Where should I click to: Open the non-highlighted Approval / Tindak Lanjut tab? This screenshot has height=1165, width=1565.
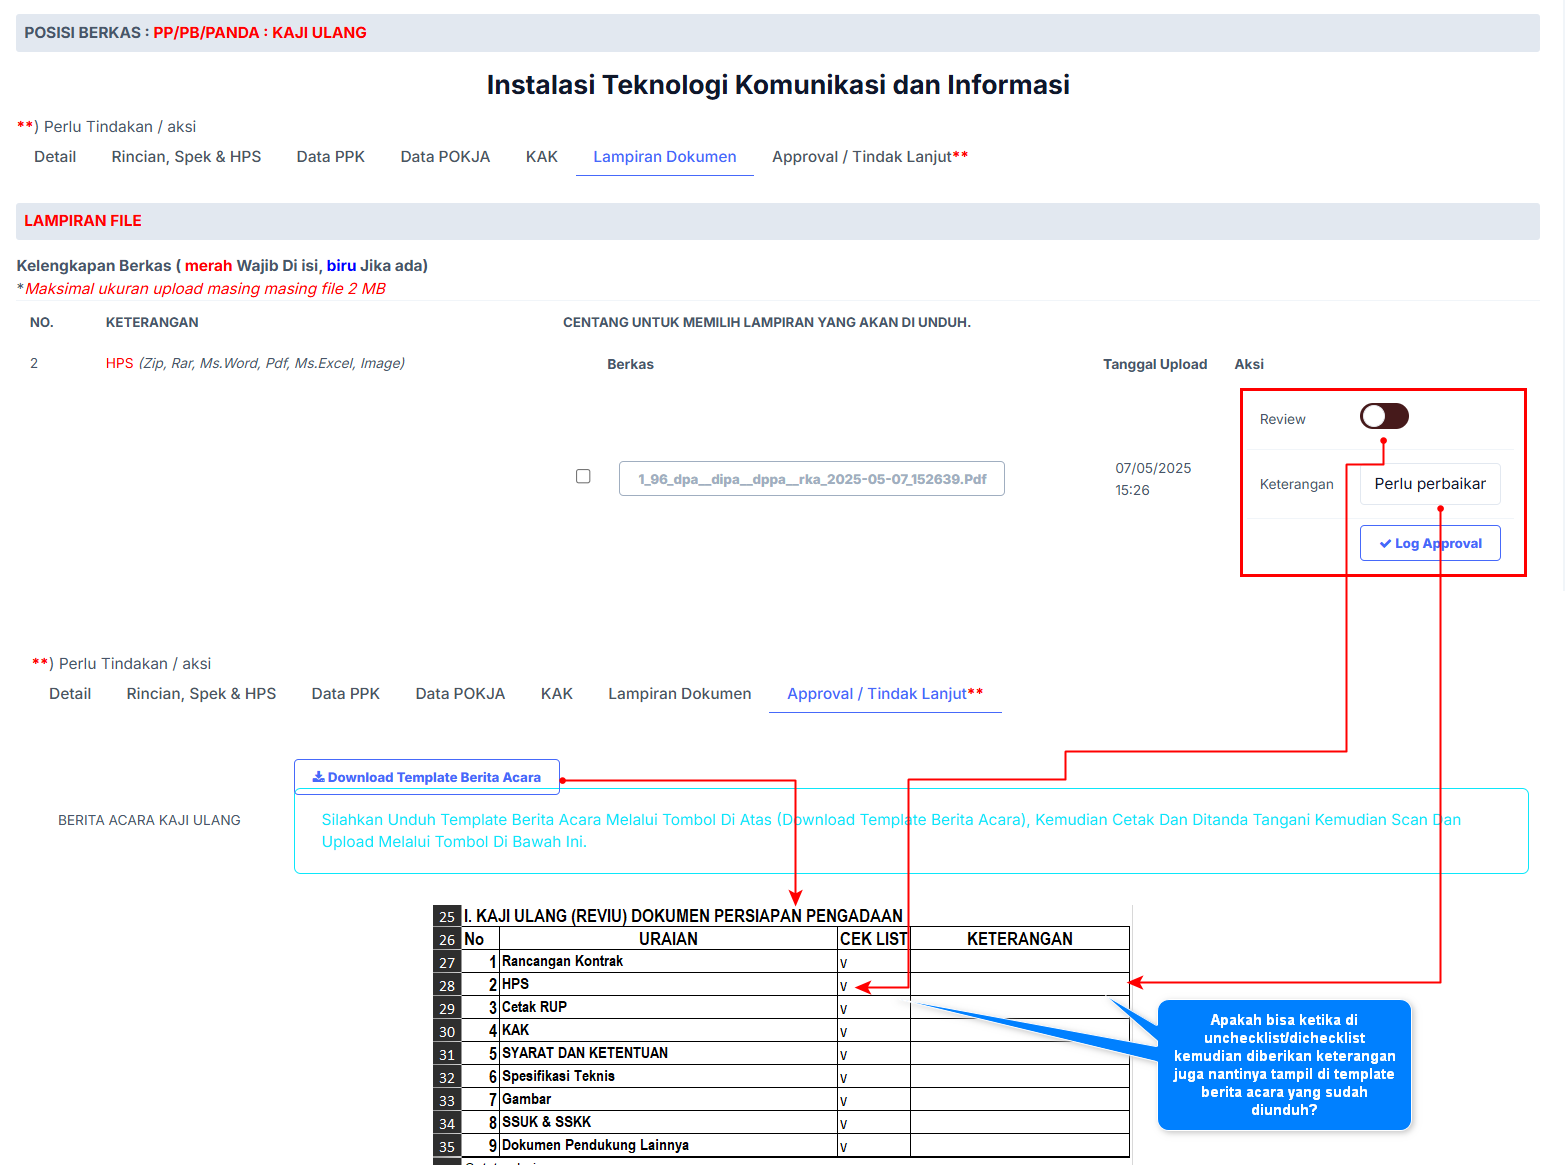pyautogui.click(x=869, y=157)
